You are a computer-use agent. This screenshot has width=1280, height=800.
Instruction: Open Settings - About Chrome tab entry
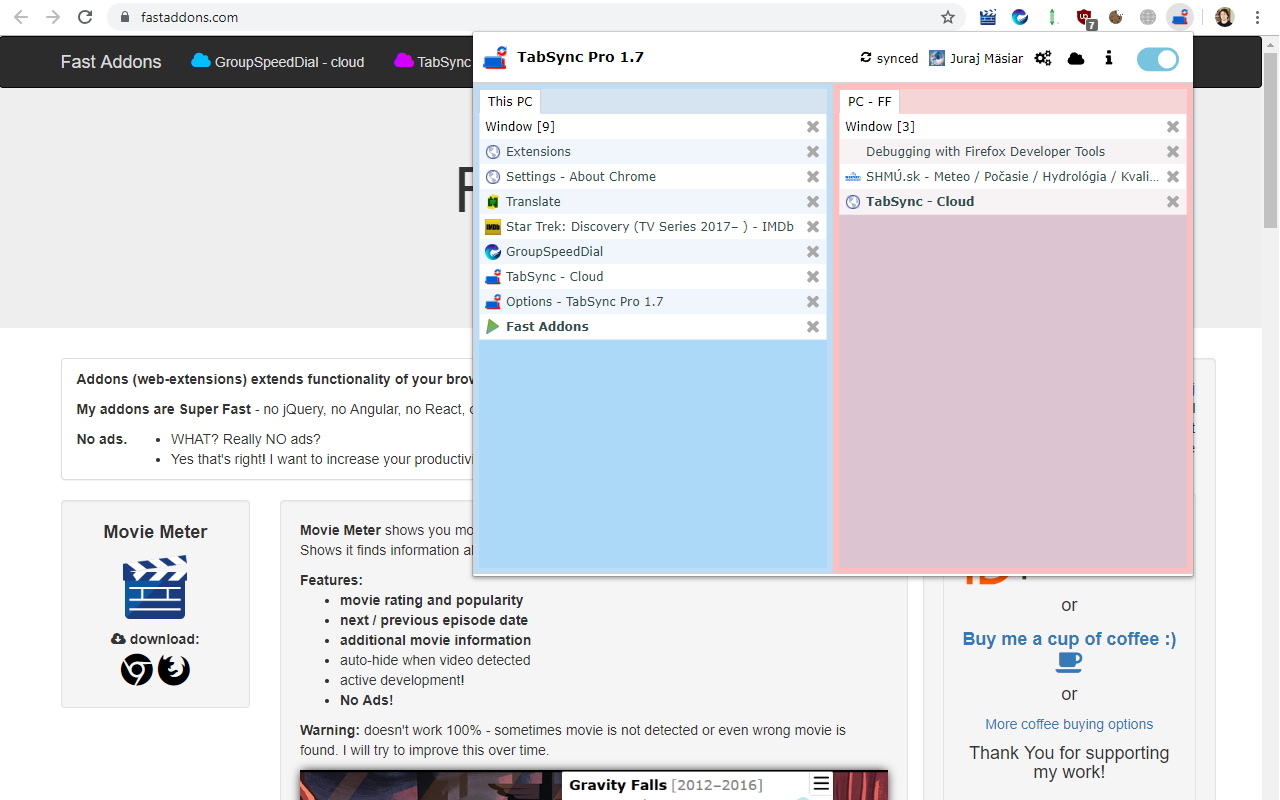pos(653,177)
